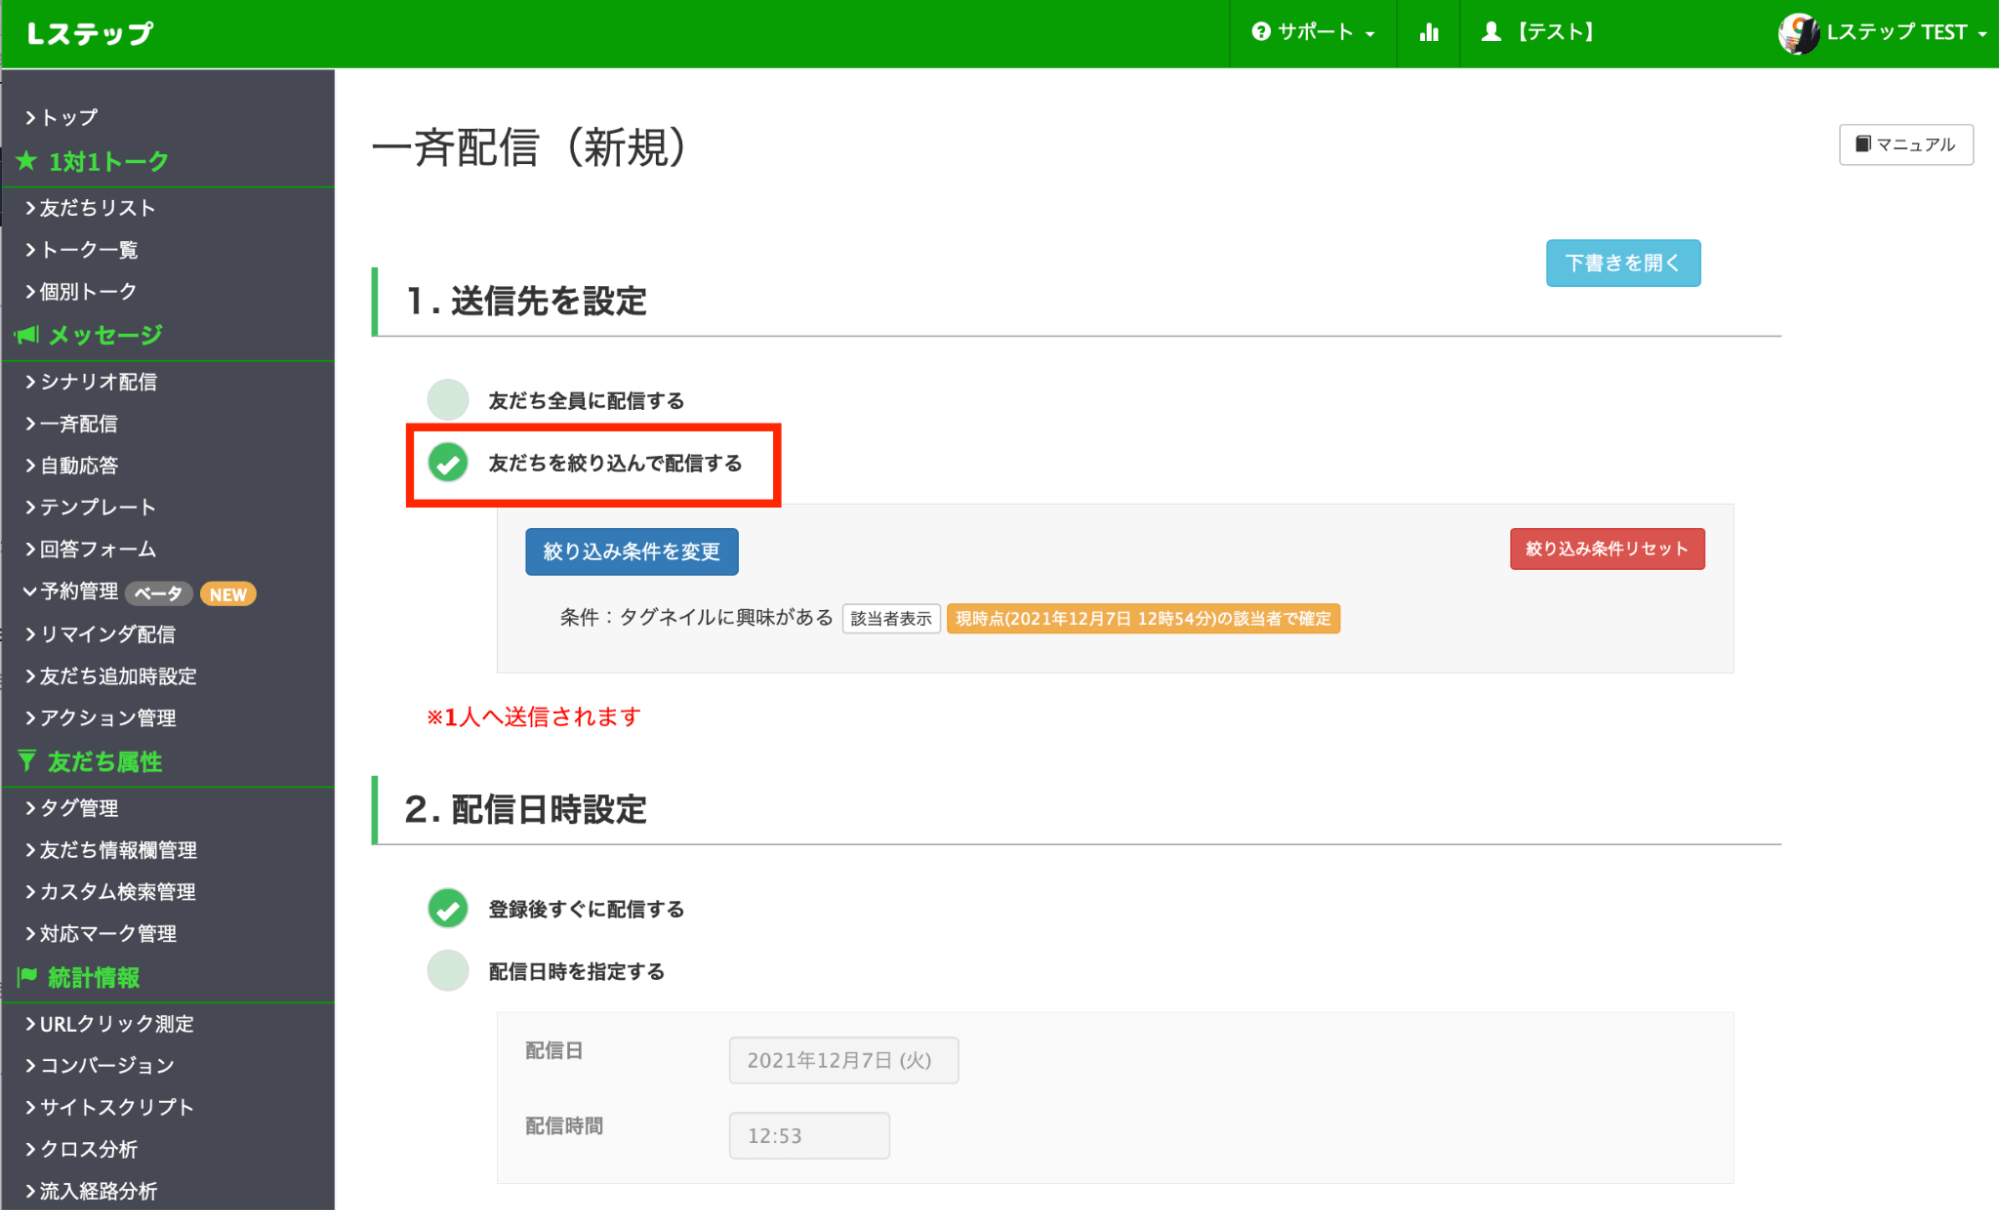The image size is (1999, 1211).
Task: Click the flag icon beside 統計情報
Action: pos(27,976)
